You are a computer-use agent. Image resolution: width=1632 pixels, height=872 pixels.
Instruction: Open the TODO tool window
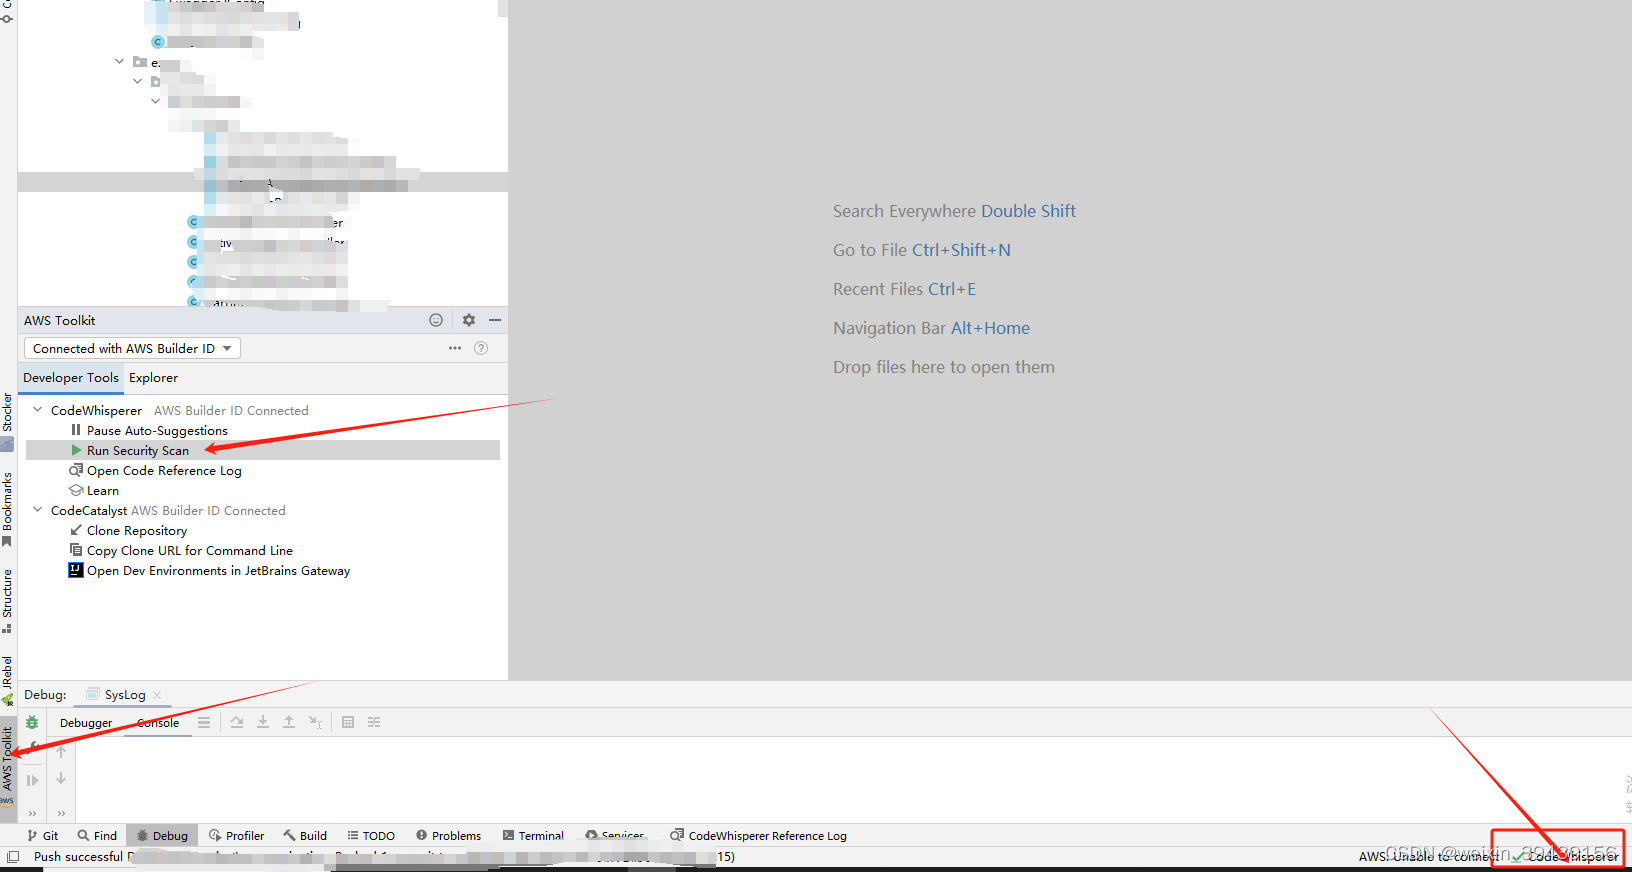pos(371,836)
